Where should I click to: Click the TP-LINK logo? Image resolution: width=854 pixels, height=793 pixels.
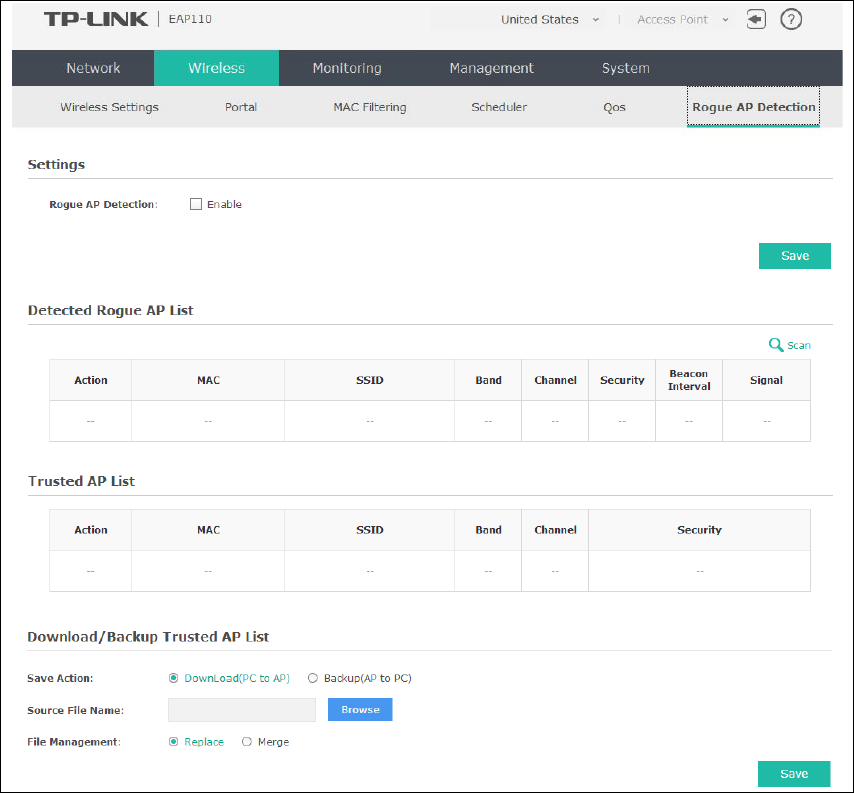(x=96, y=20)
